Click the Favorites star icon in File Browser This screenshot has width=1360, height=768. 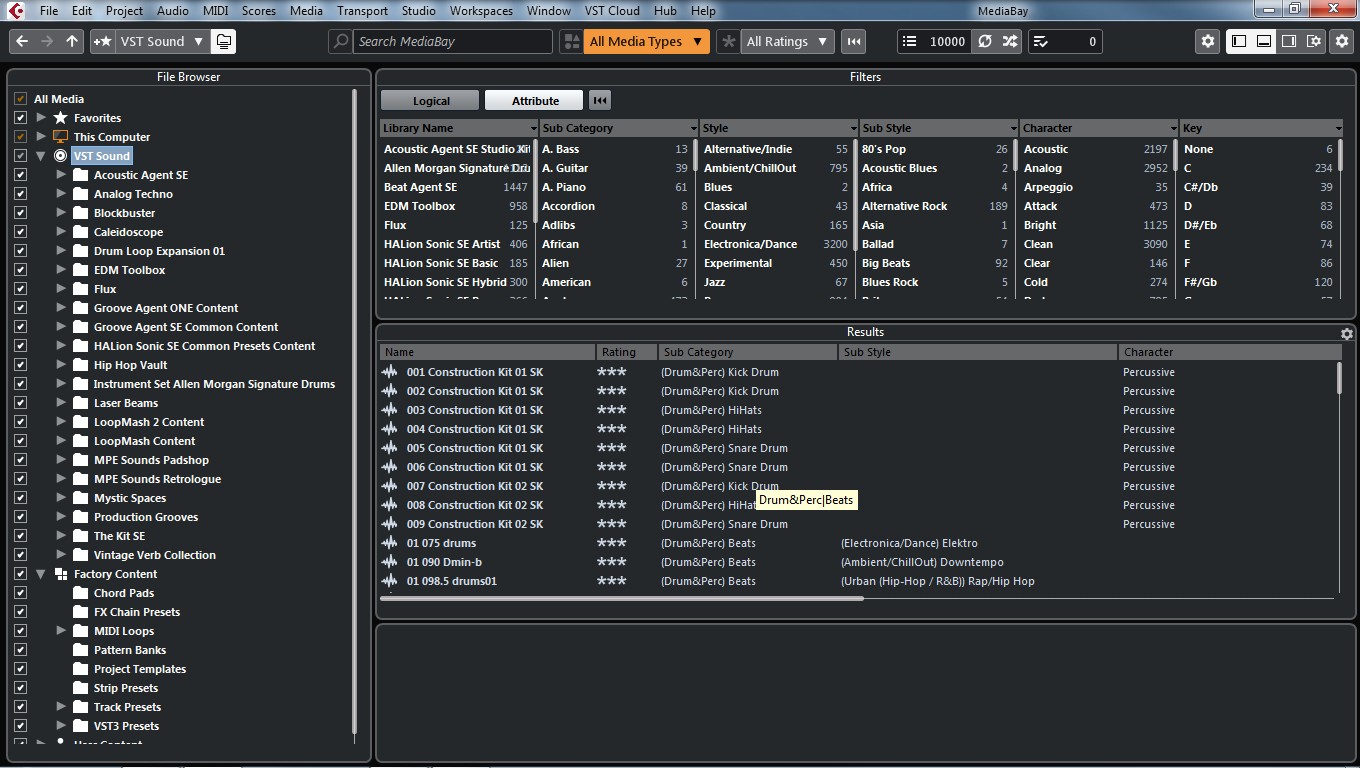point(60,118)
